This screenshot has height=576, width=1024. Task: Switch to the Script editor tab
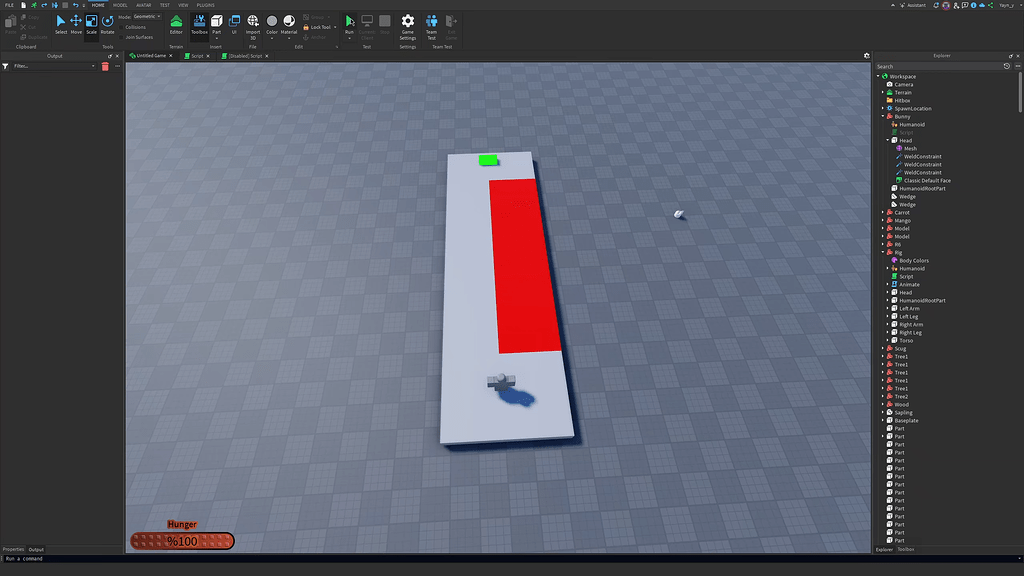coord(194,55)
